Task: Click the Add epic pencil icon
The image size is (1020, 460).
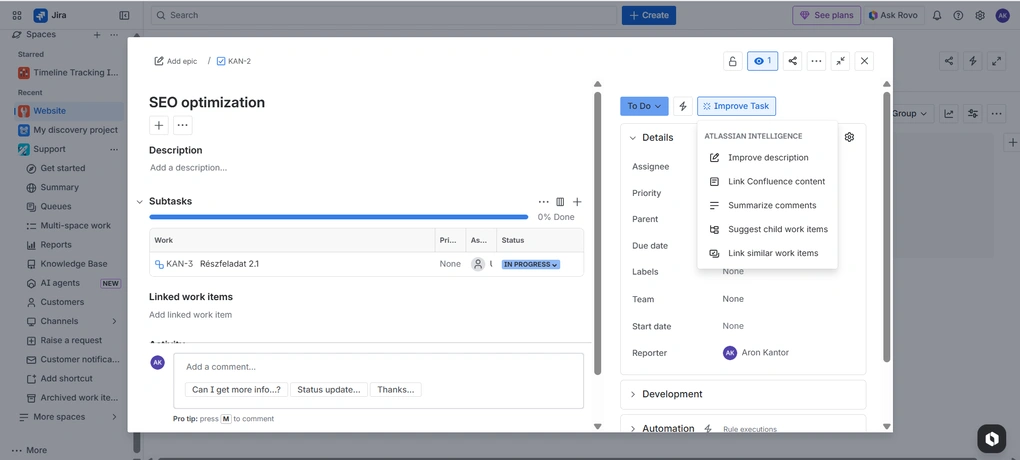Action: [159, 61]
